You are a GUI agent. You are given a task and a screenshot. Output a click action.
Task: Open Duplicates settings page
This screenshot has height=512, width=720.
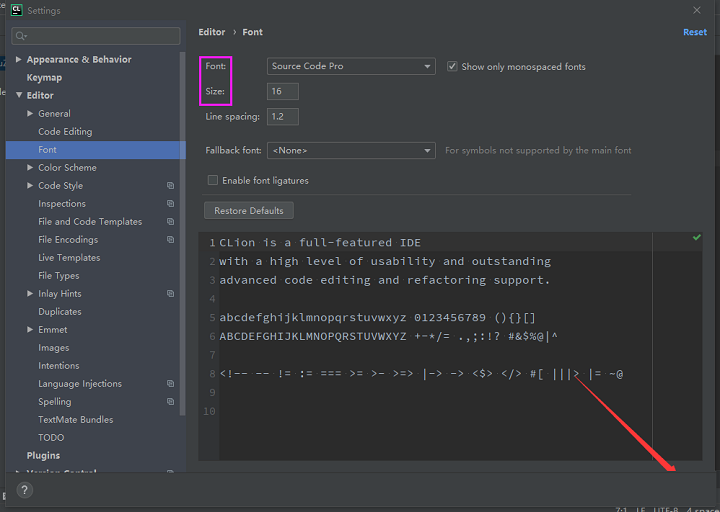[60, 311]
